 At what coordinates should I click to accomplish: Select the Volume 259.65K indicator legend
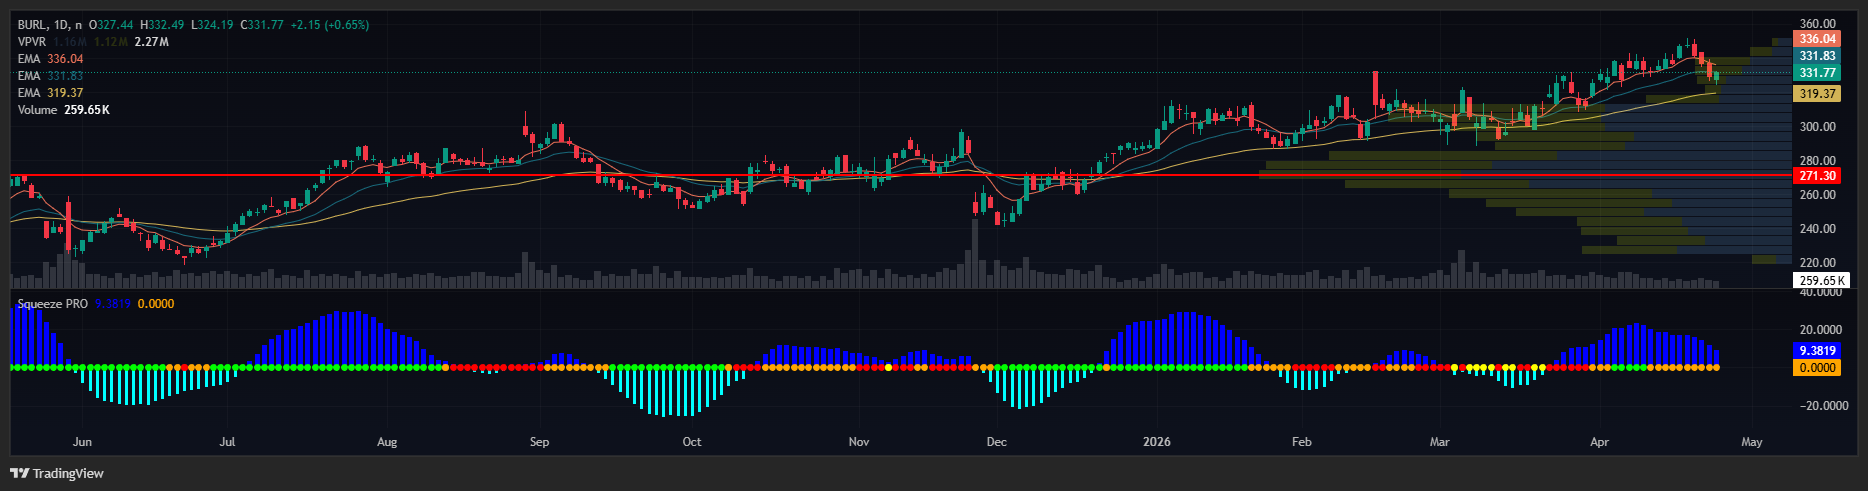[x=63, y=110]
